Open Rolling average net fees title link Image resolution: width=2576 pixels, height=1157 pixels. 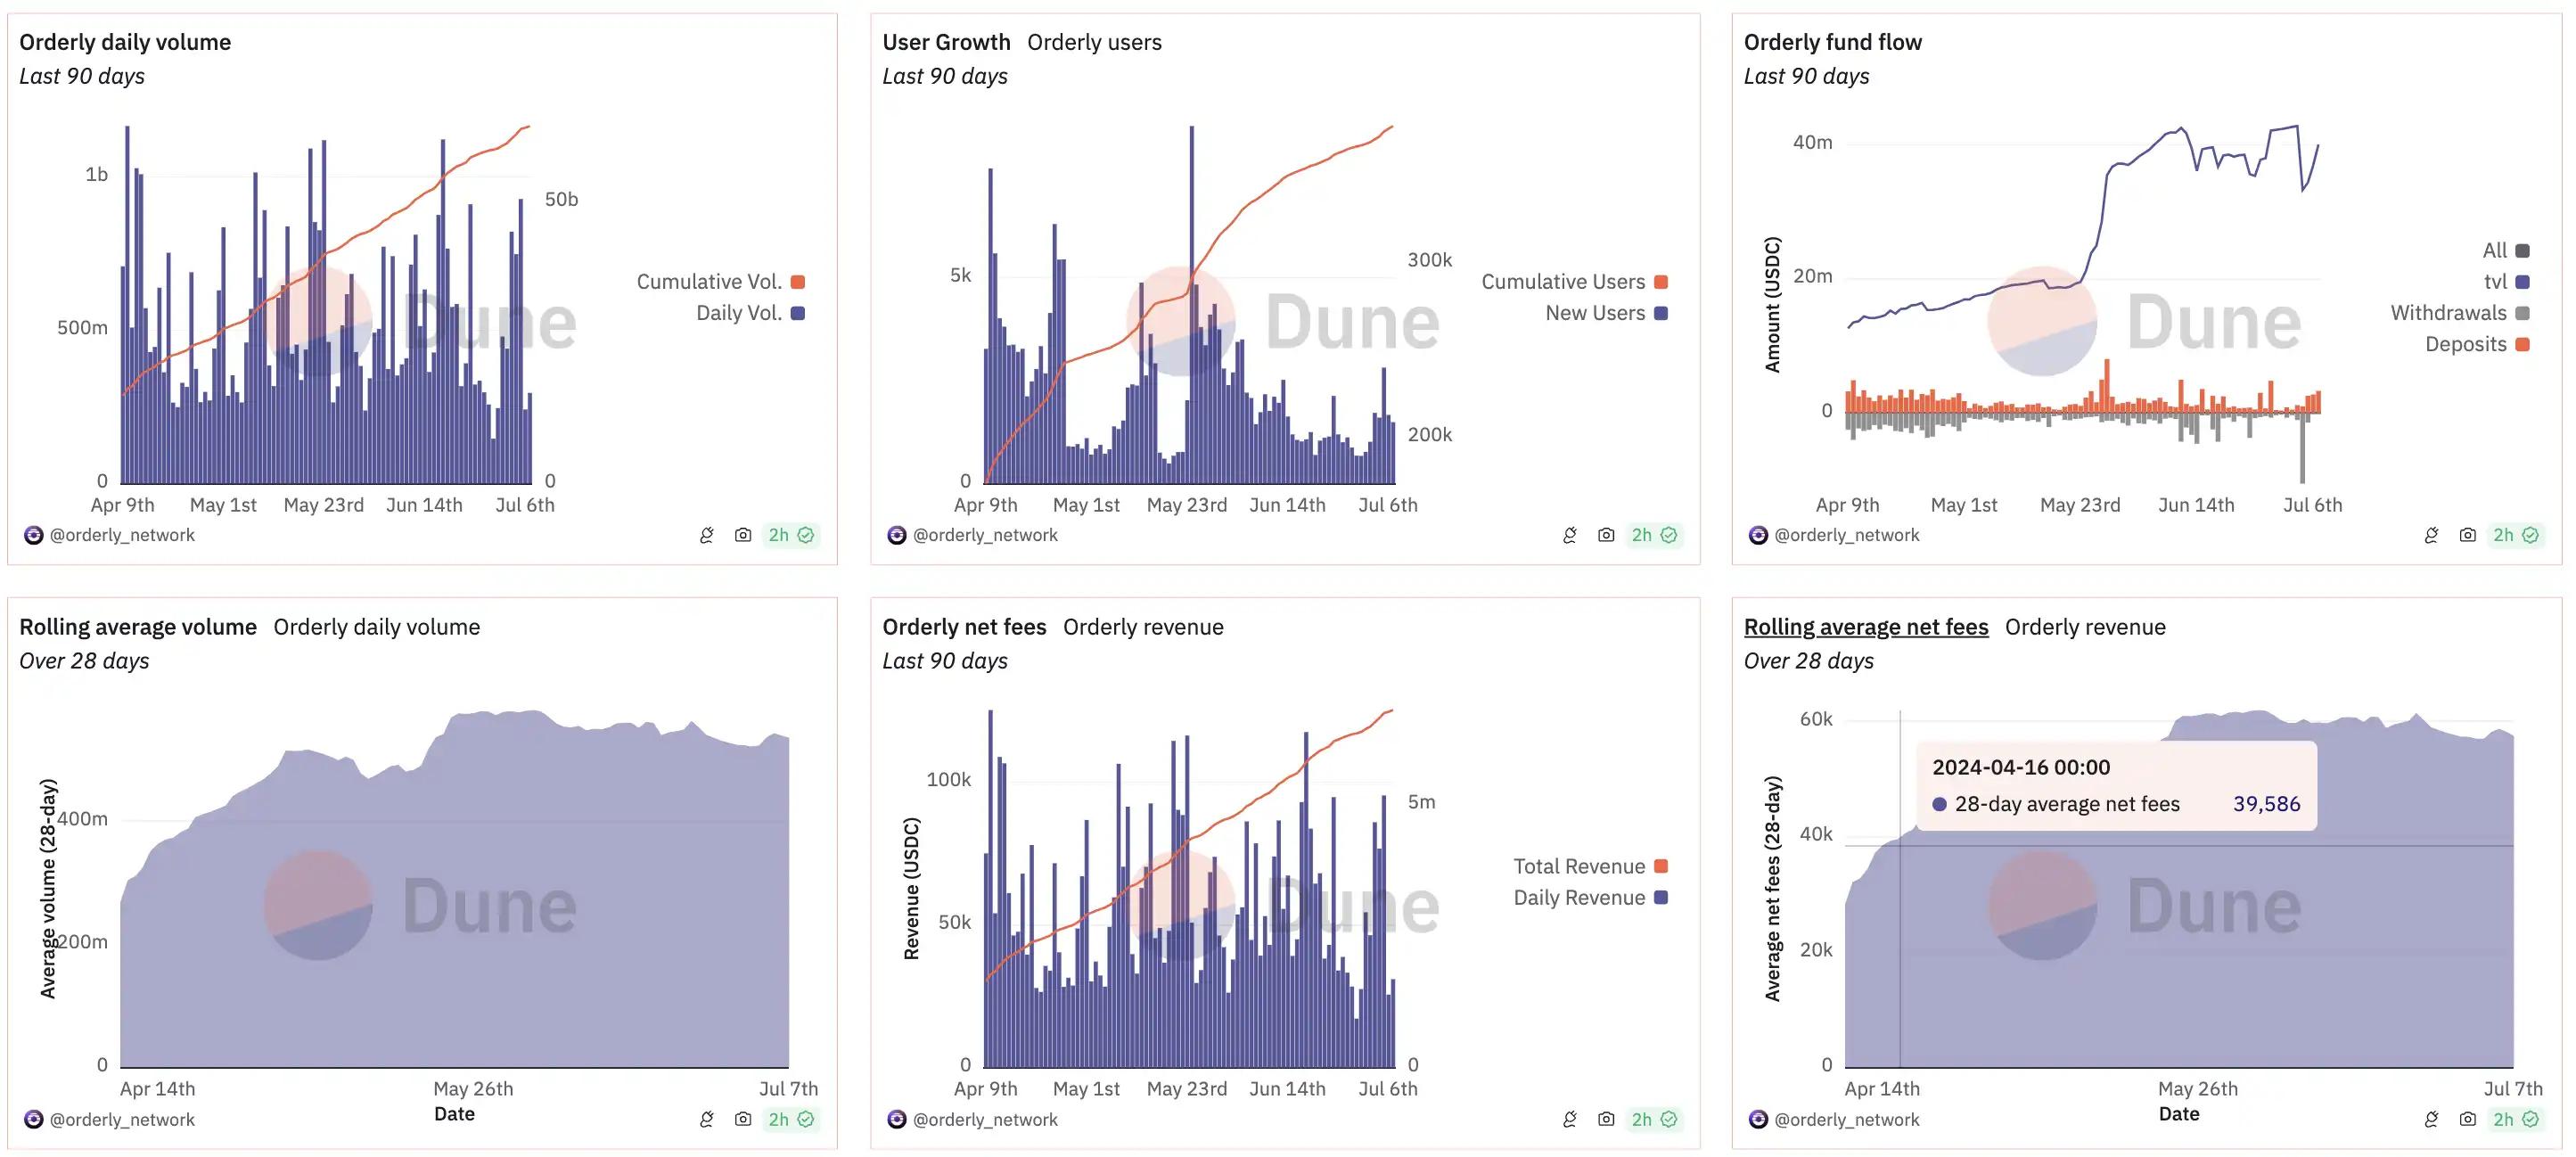click(x=1865, y=627)
